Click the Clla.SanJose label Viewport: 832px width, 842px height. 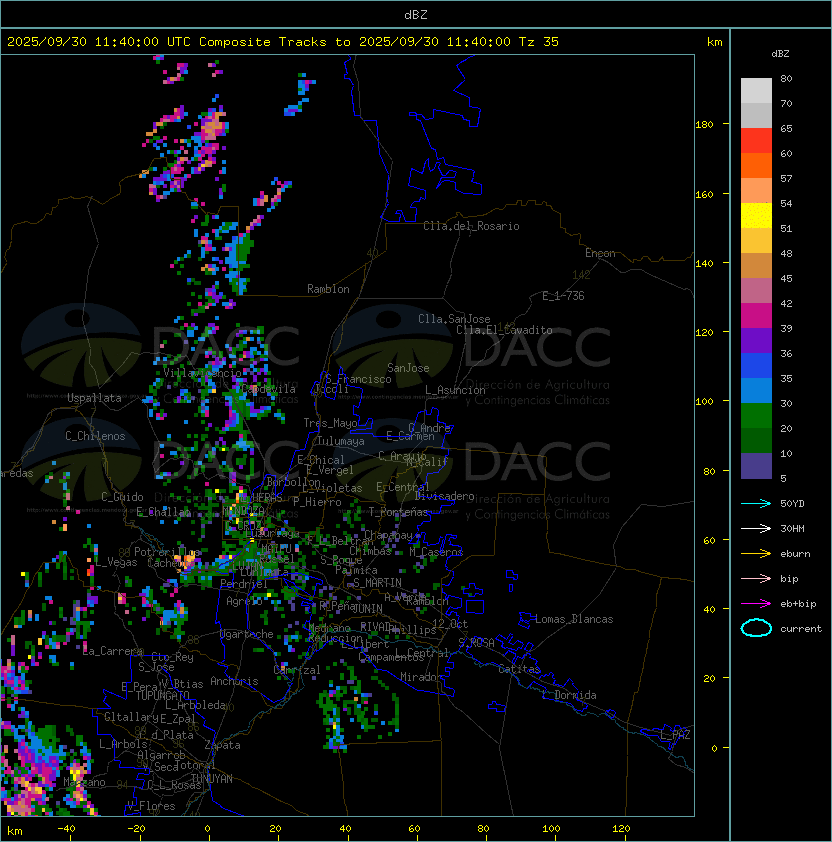(x=454, y=319)
